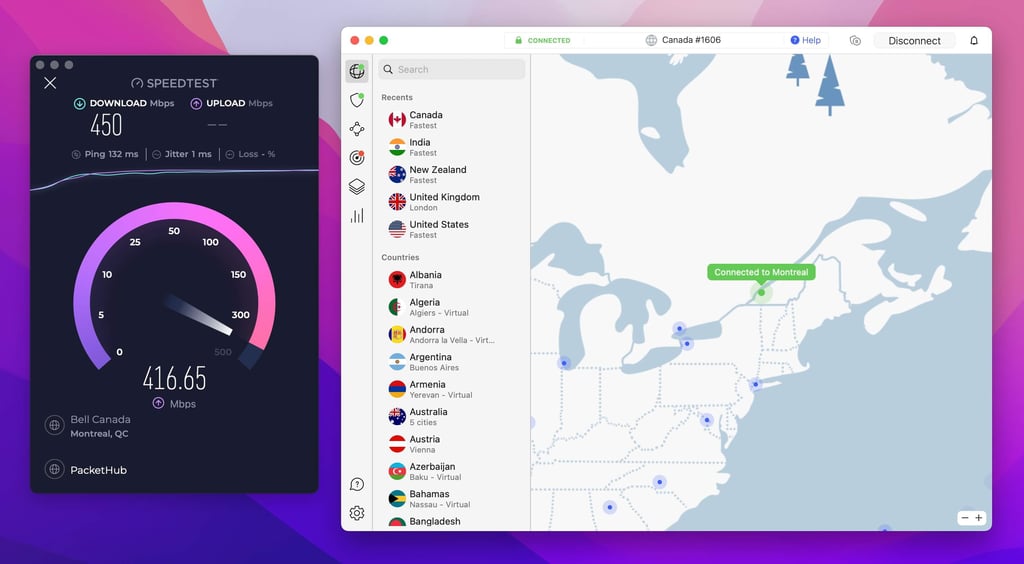
Task: Zoom in the map with plus button
Action: (x=978, y=518)
